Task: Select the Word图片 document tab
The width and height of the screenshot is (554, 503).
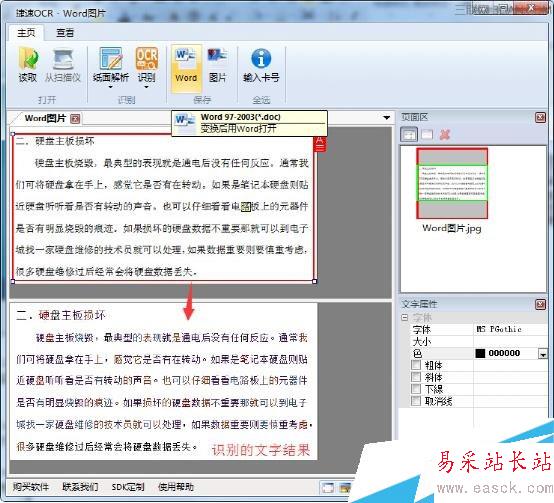Action: click(x=45, y=118)
